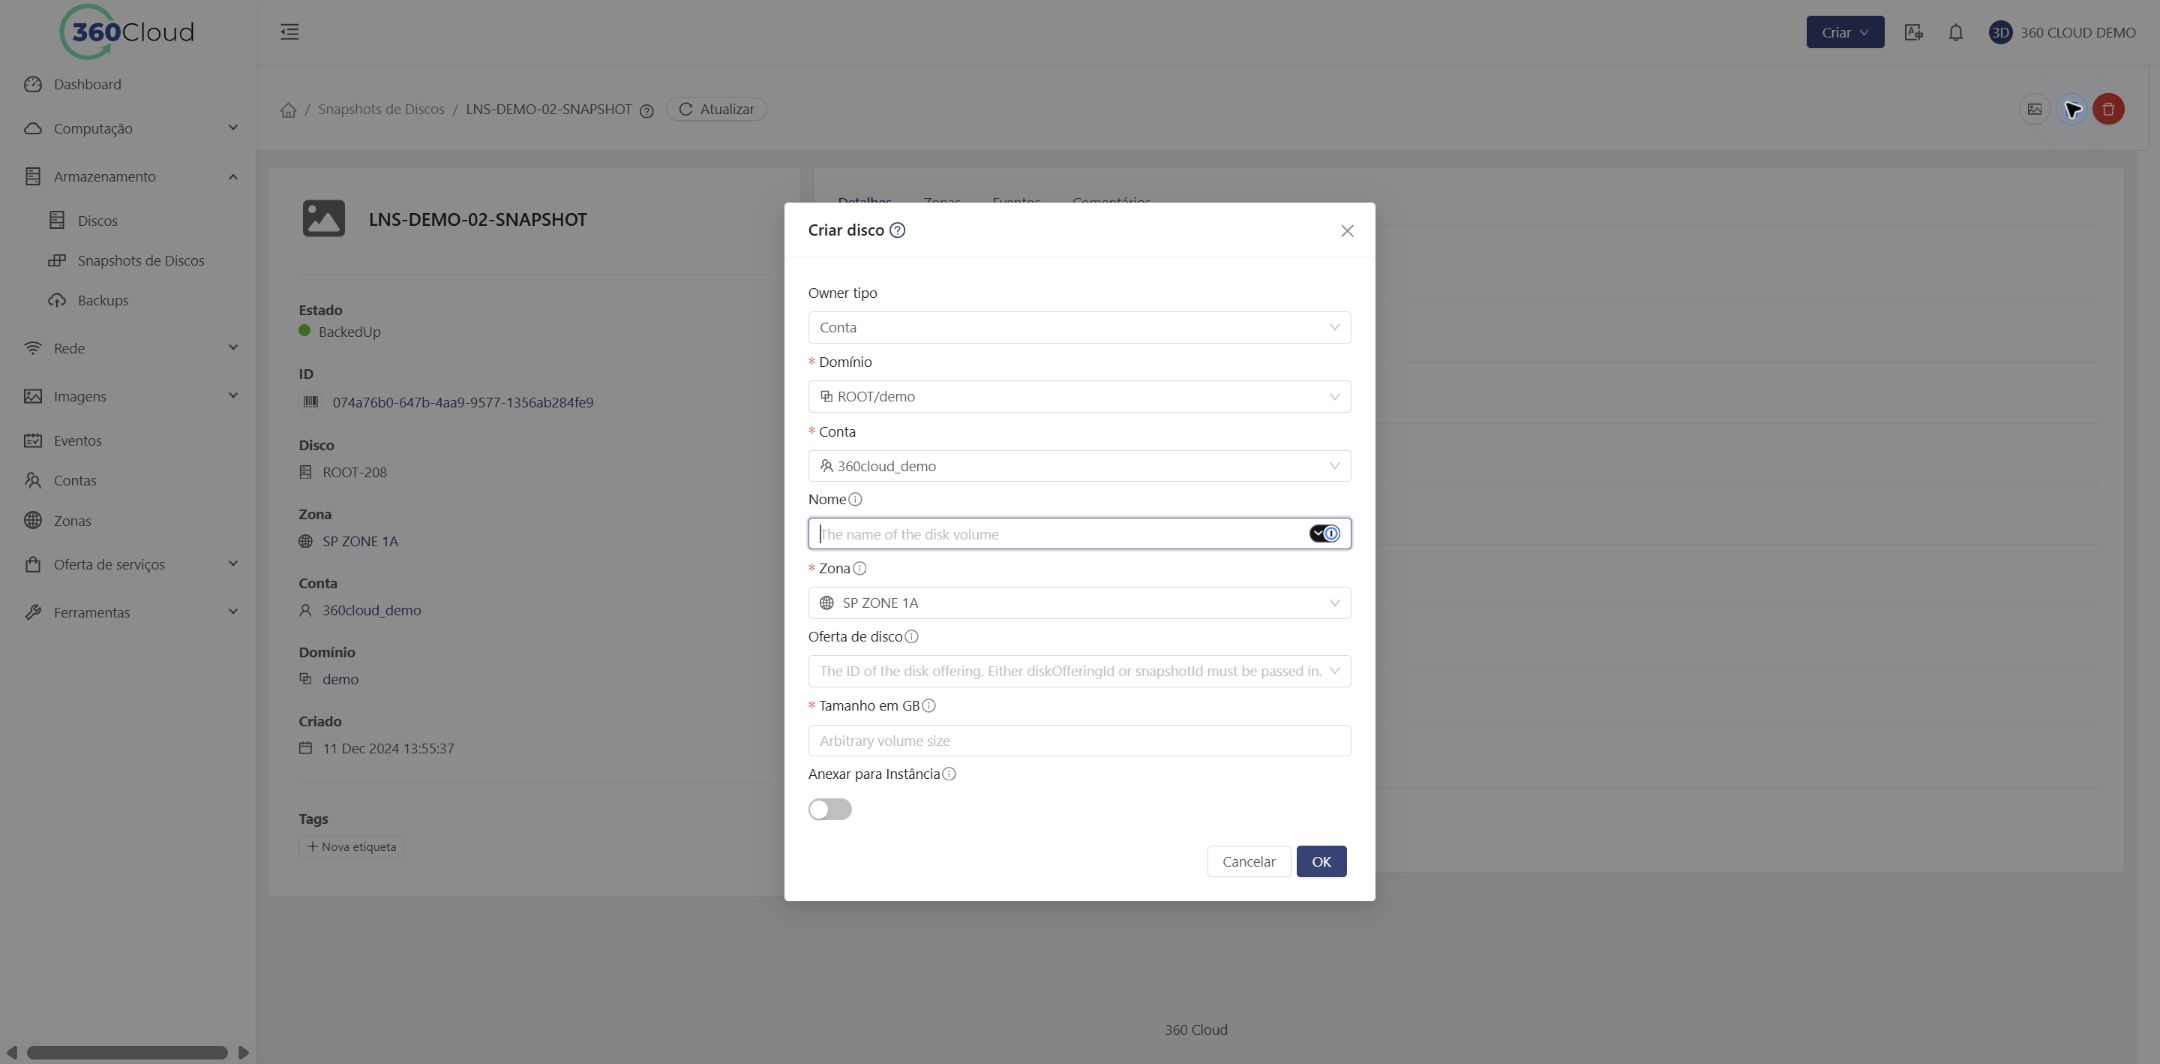
Task: Click the red delete snapshot icon
Action: [2108, 109]
